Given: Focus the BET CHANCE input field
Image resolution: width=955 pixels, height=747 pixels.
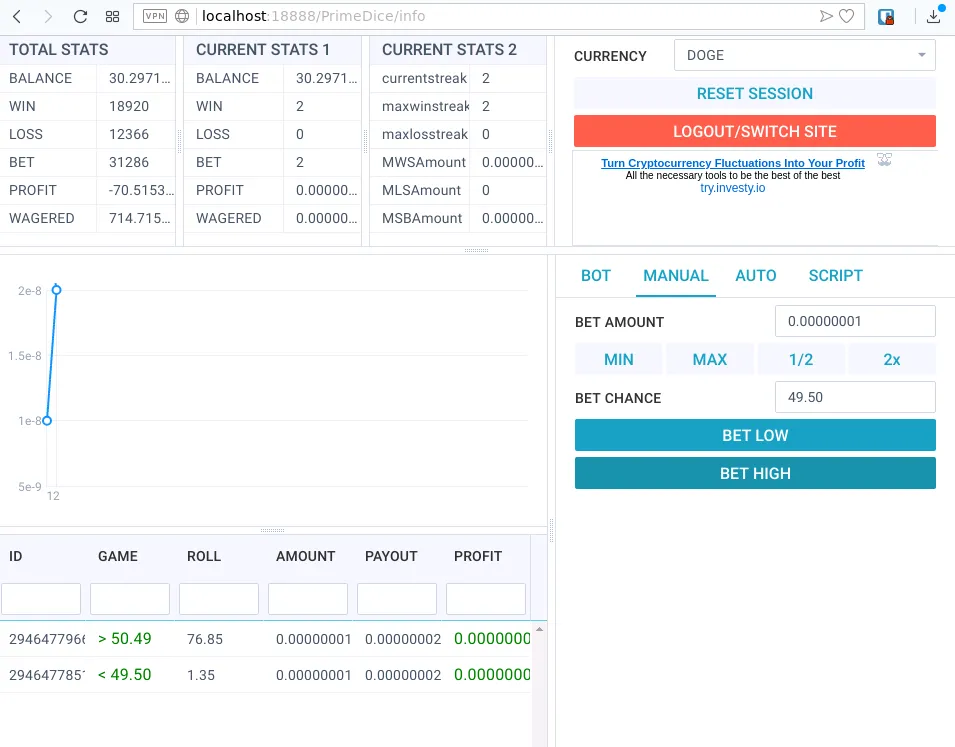Looking at the screenshot, I should click(855, 397).
